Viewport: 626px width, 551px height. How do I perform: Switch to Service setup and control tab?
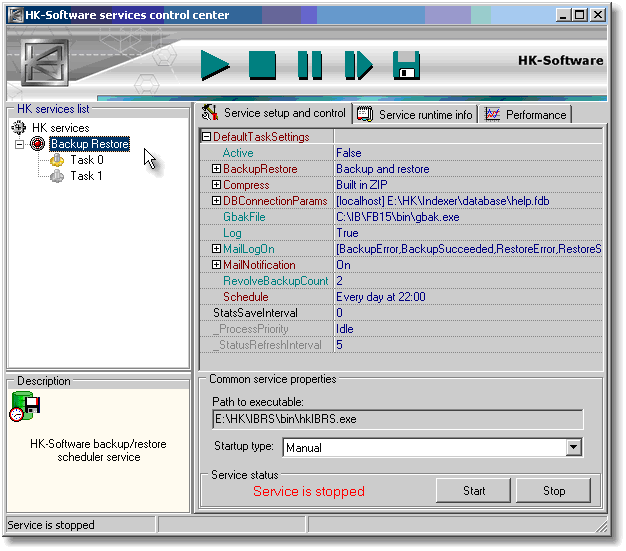click(275, 113)
